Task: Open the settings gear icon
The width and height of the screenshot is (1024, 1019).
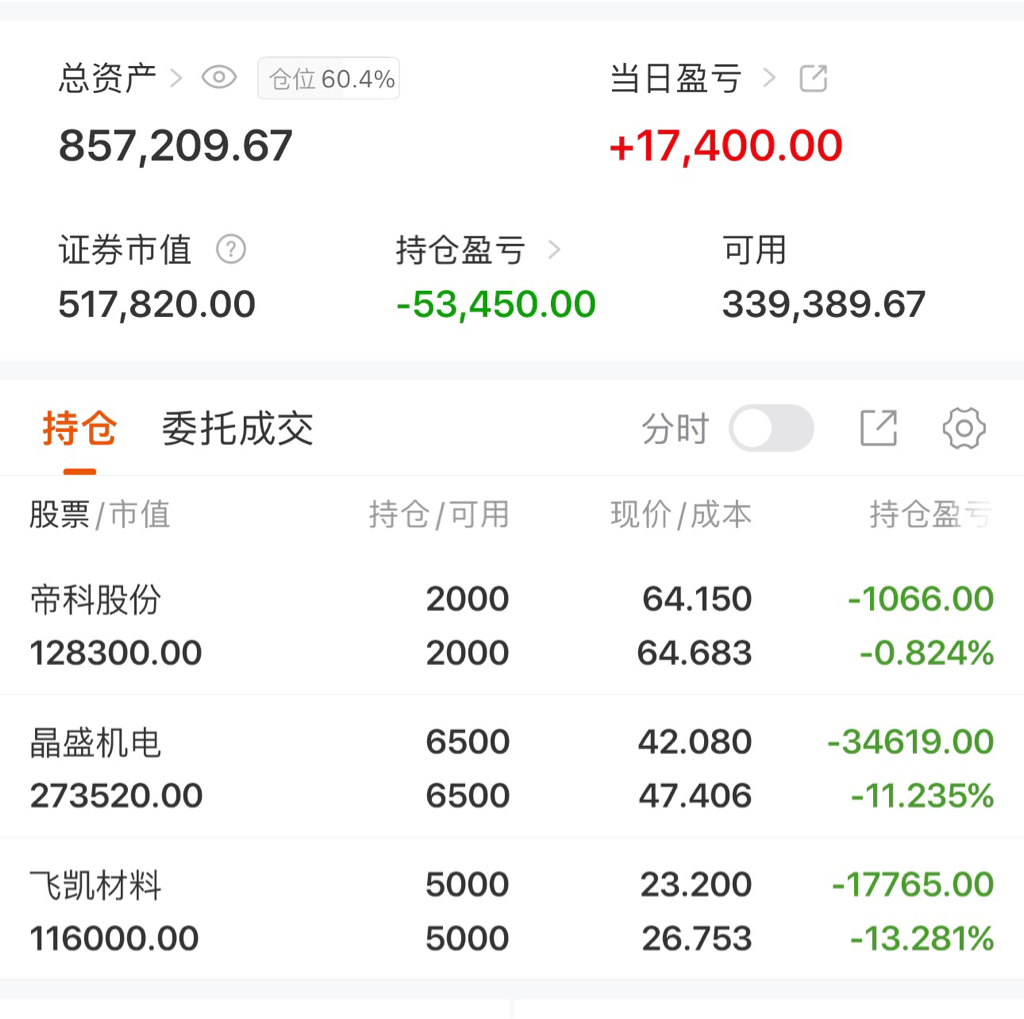Action: tap(964, 429)
